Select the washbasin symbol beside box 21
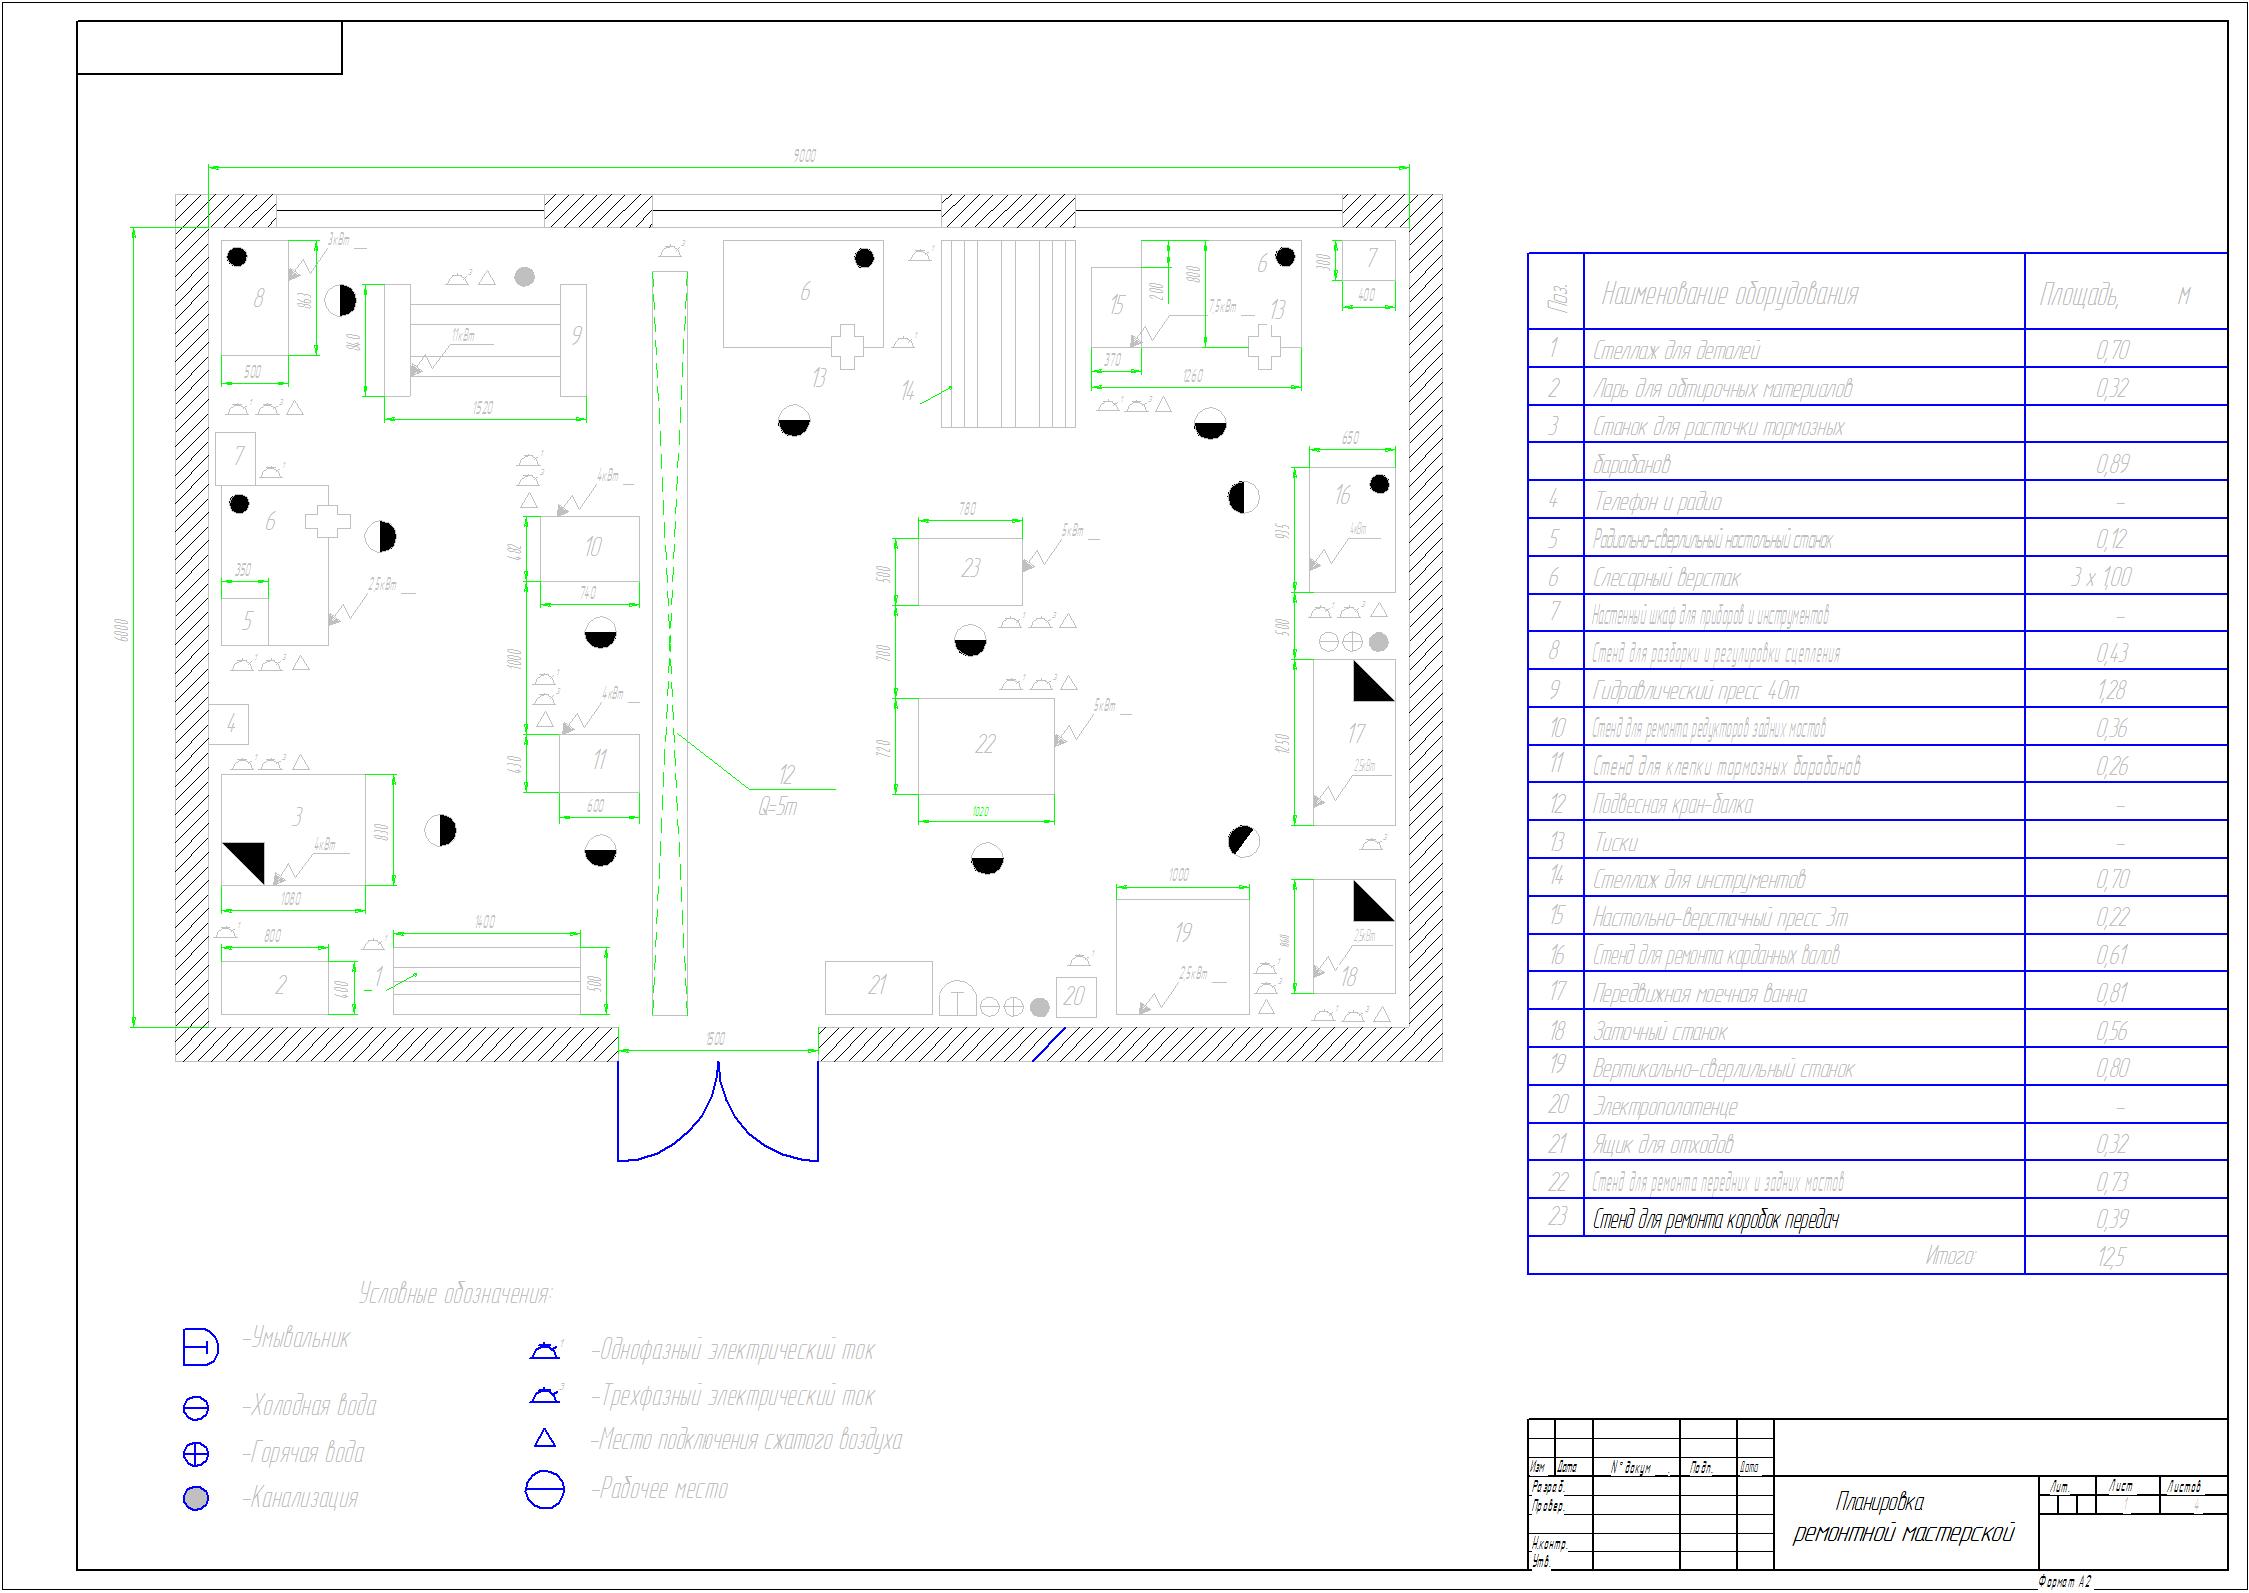This screenshot has width=2249, height=1593. 957,997
